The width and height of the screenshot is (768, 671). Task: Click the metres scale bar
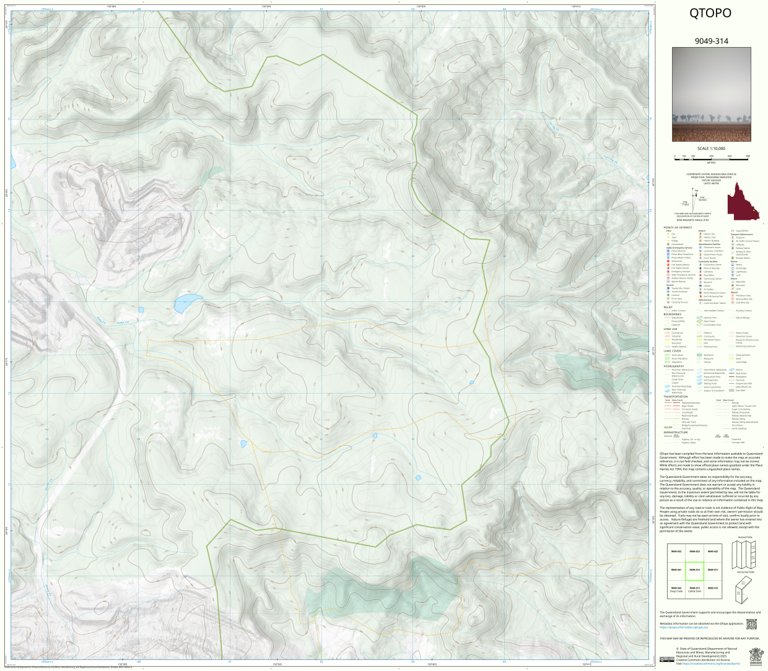[711, 158]
